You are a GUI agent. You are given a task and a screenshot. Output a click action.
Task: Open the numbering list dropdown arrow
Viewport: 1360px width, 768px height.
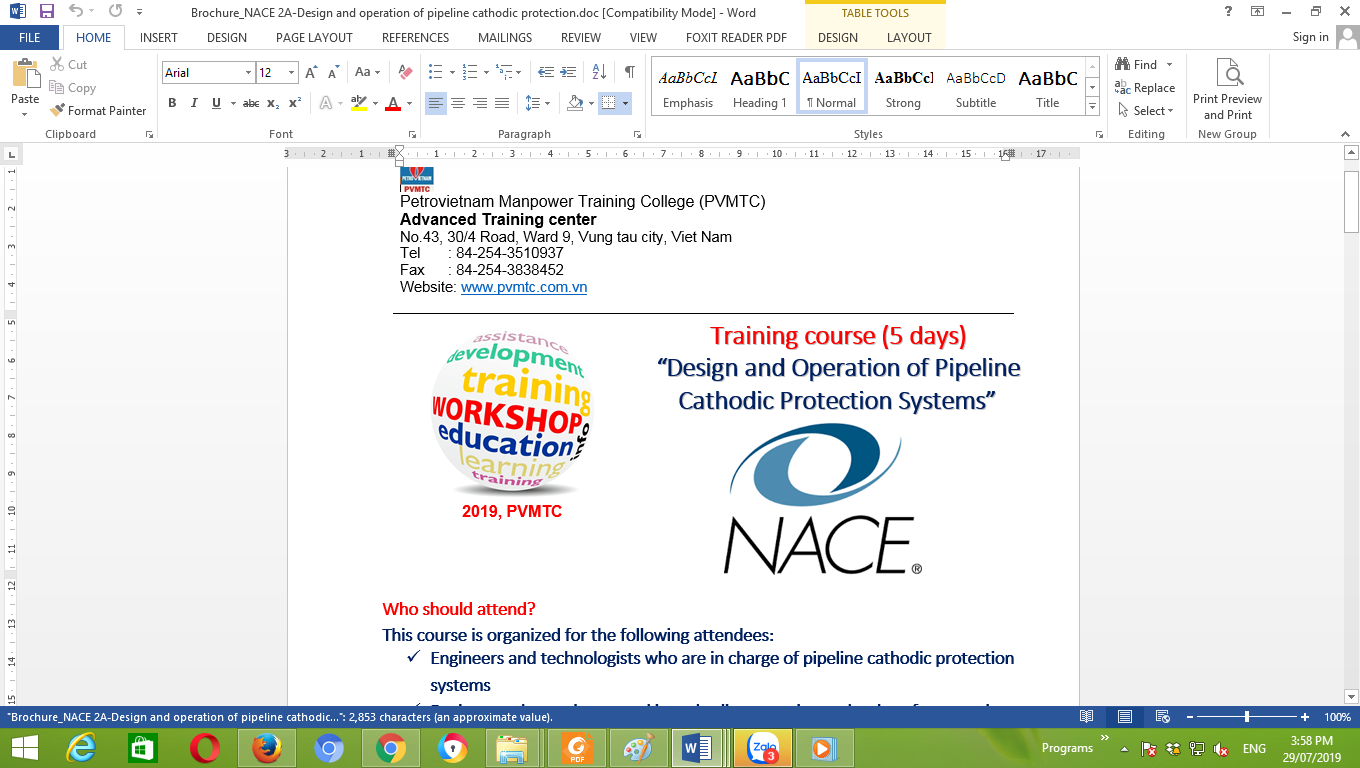[x=486, y=72]
